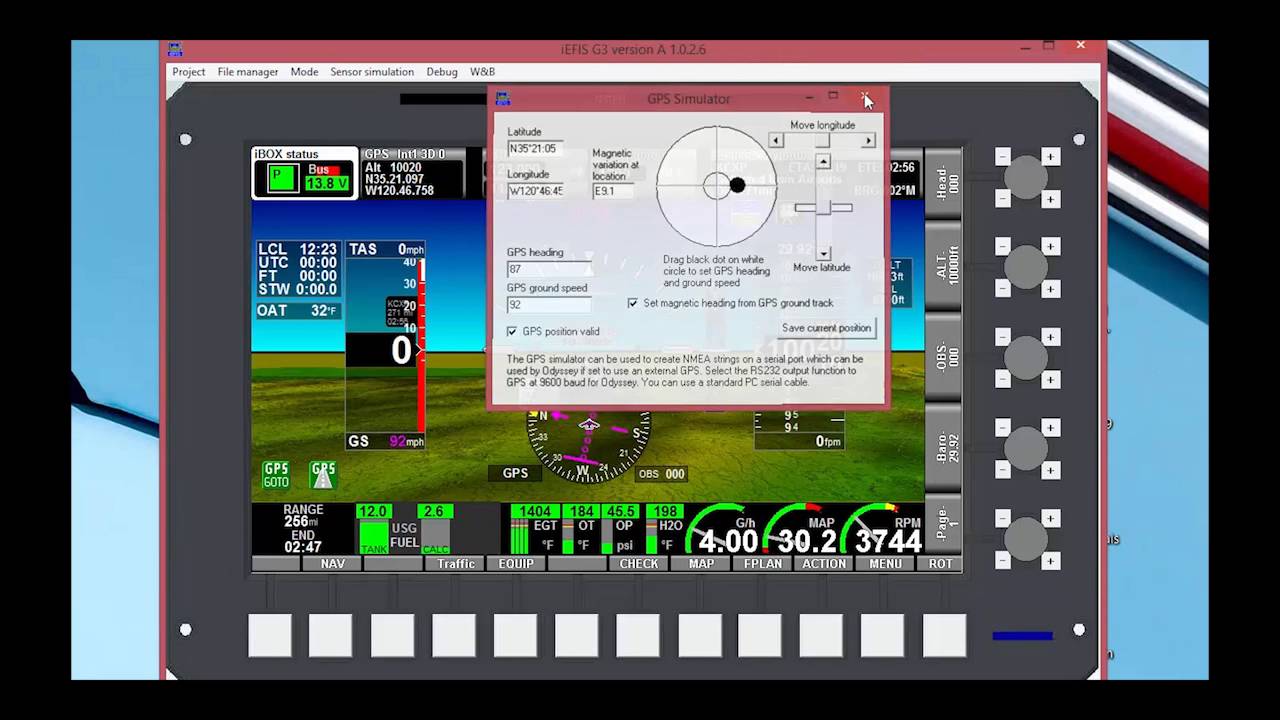Click the upper minus button of Head knob
This screenshot has width=1280, height=720.
(x=1002, y=157)
